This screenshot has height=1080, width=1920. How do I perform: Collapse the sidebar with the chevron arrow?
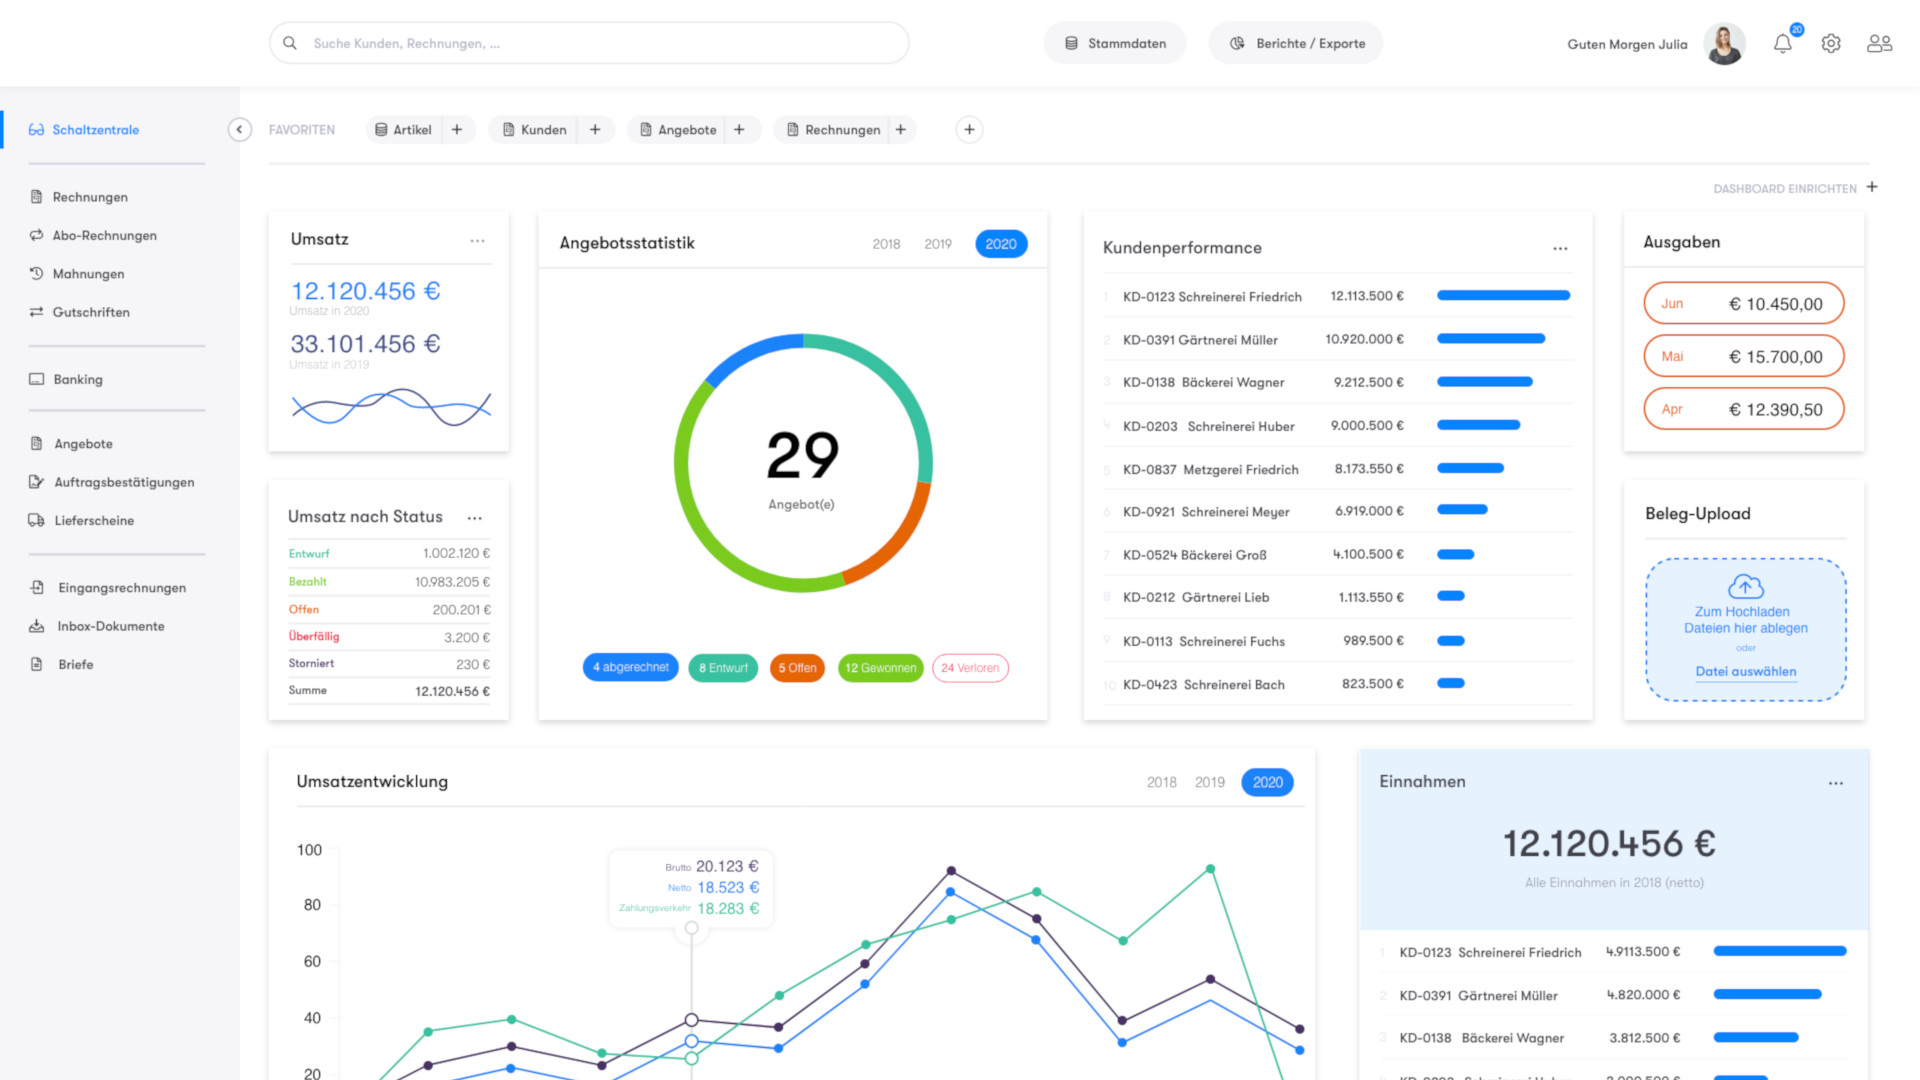point(239,130)
